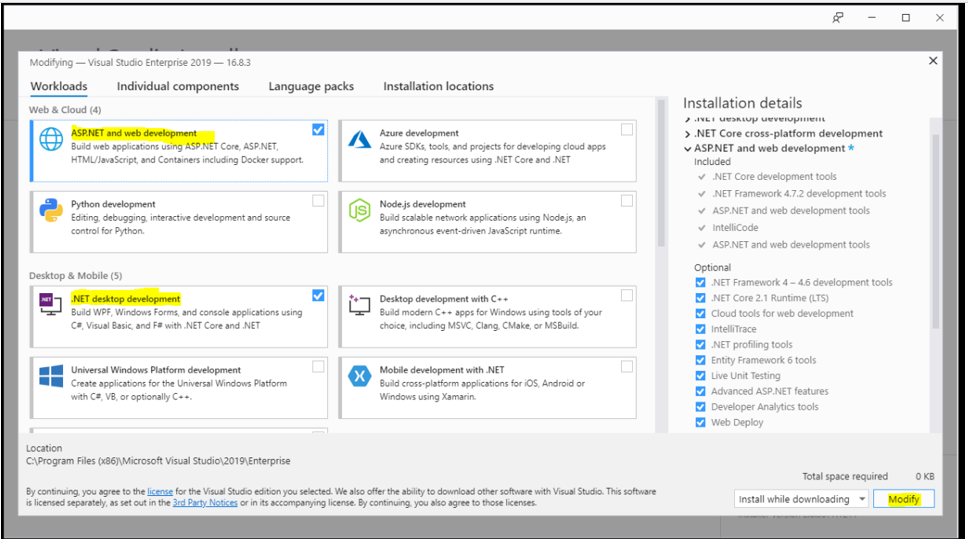The width and height of the screenshot is (968, 541).
Task: Uncheck Developer Analytics tools
Action: (700, 406)
